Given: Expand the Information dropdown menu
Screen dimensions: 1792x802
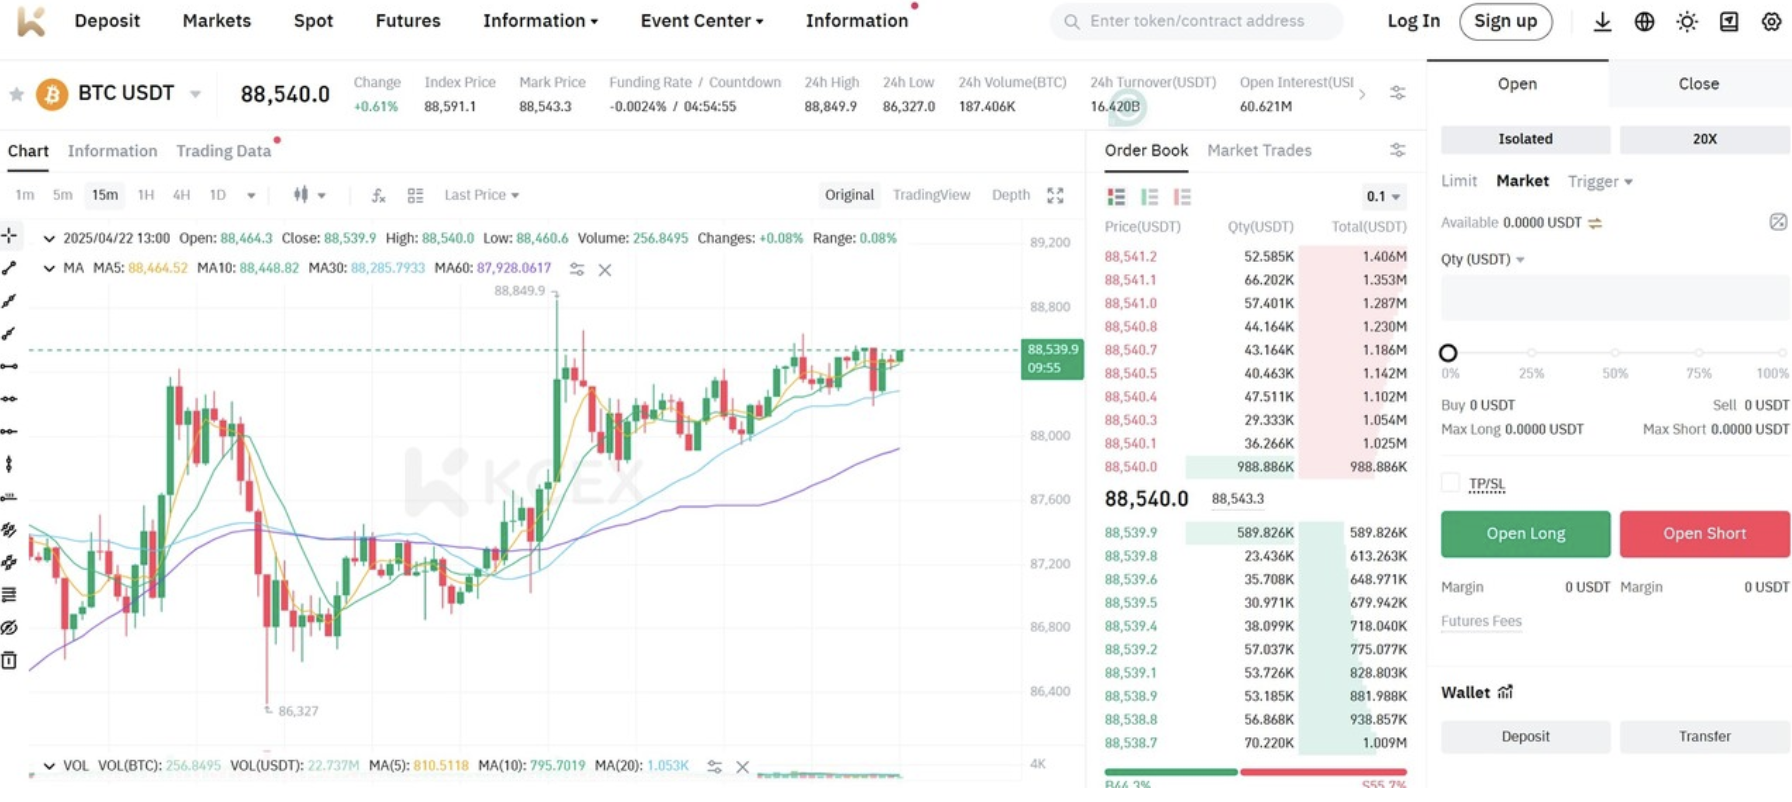Looking at the screenshot, I should pyautogui.click(x=540, y=21).
